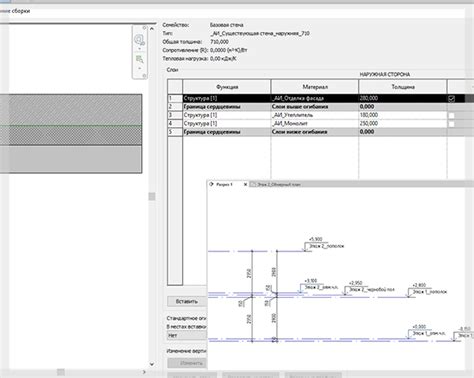The height and width of the screenshot is (378, 474).
Task: Toggle the checked checkbox in layer row 1
Action: (x=451, y=99)
